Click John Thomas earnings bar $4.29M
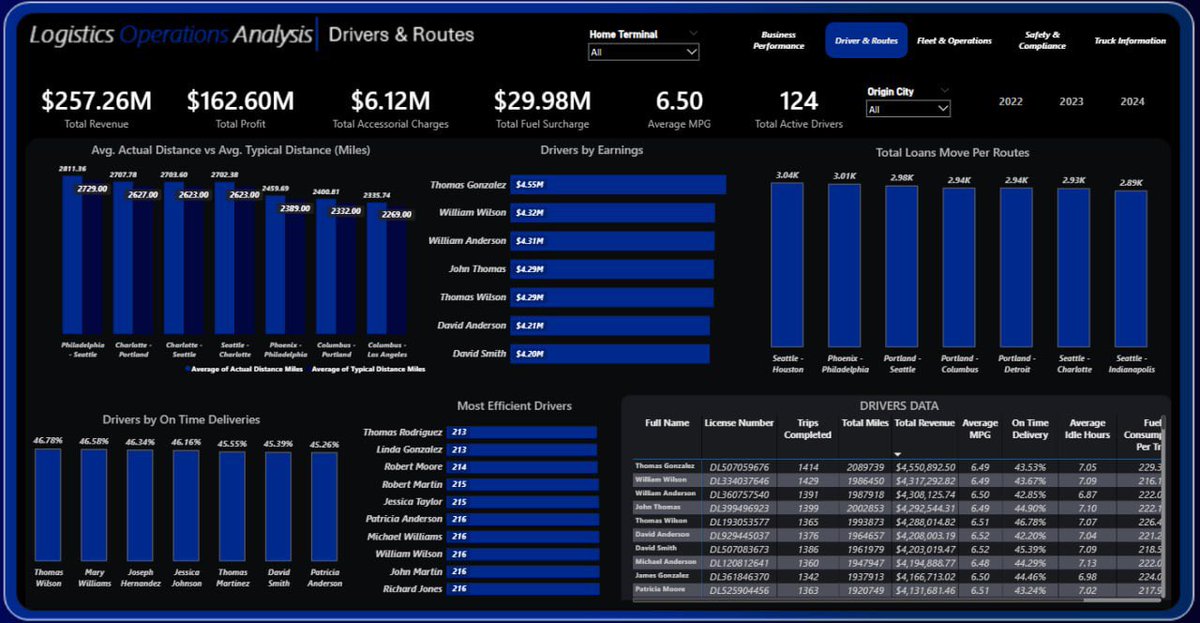Image resolution: width=1200 pixels, height=623 pixels. tap(612, 269)
